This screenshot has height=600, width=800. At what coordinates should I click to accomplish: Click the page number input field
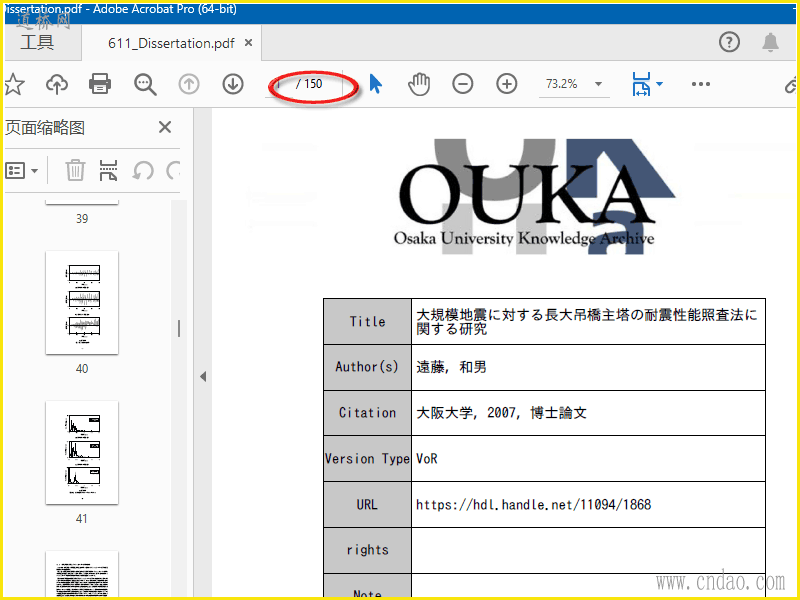click(279, 84)
